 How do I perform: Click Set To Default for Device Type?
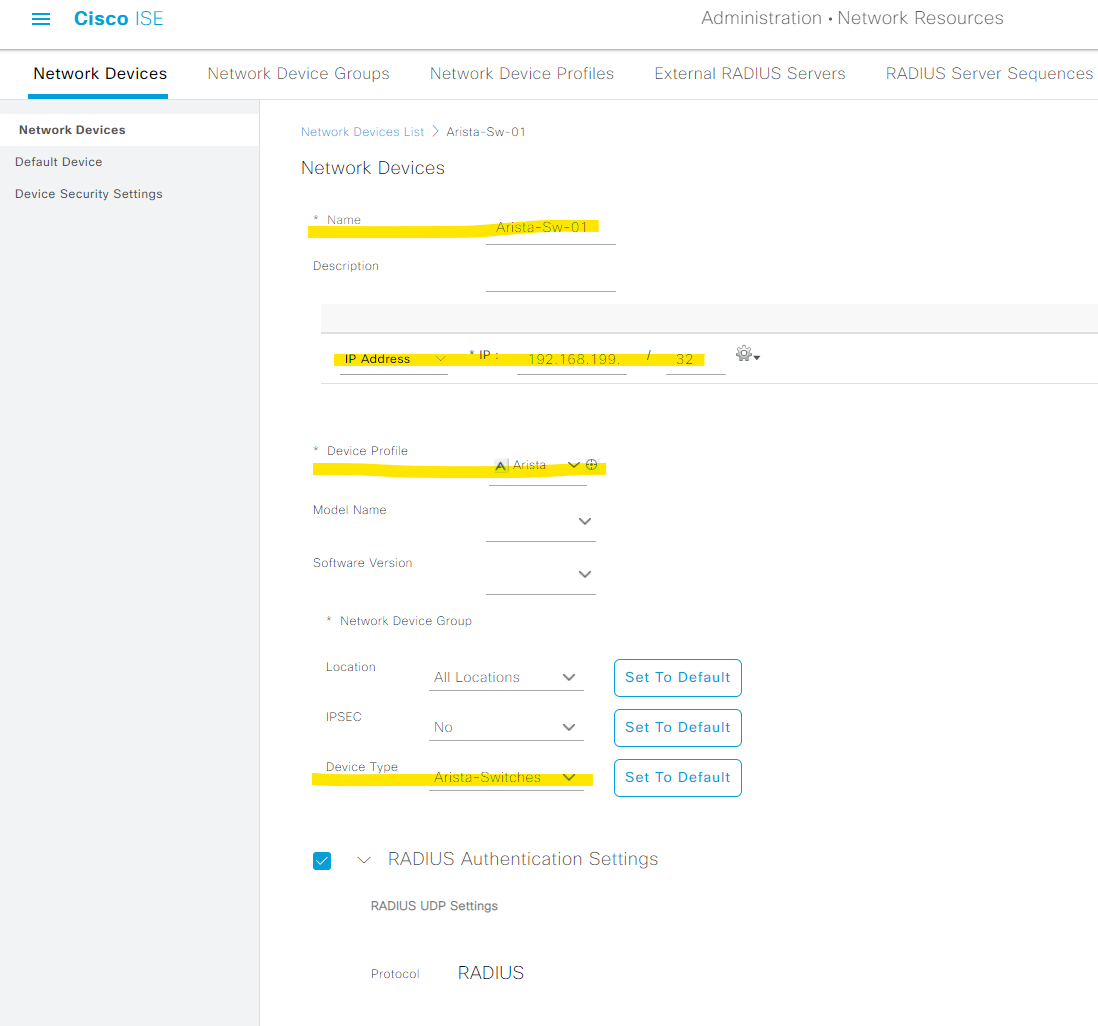click(678, 778)
